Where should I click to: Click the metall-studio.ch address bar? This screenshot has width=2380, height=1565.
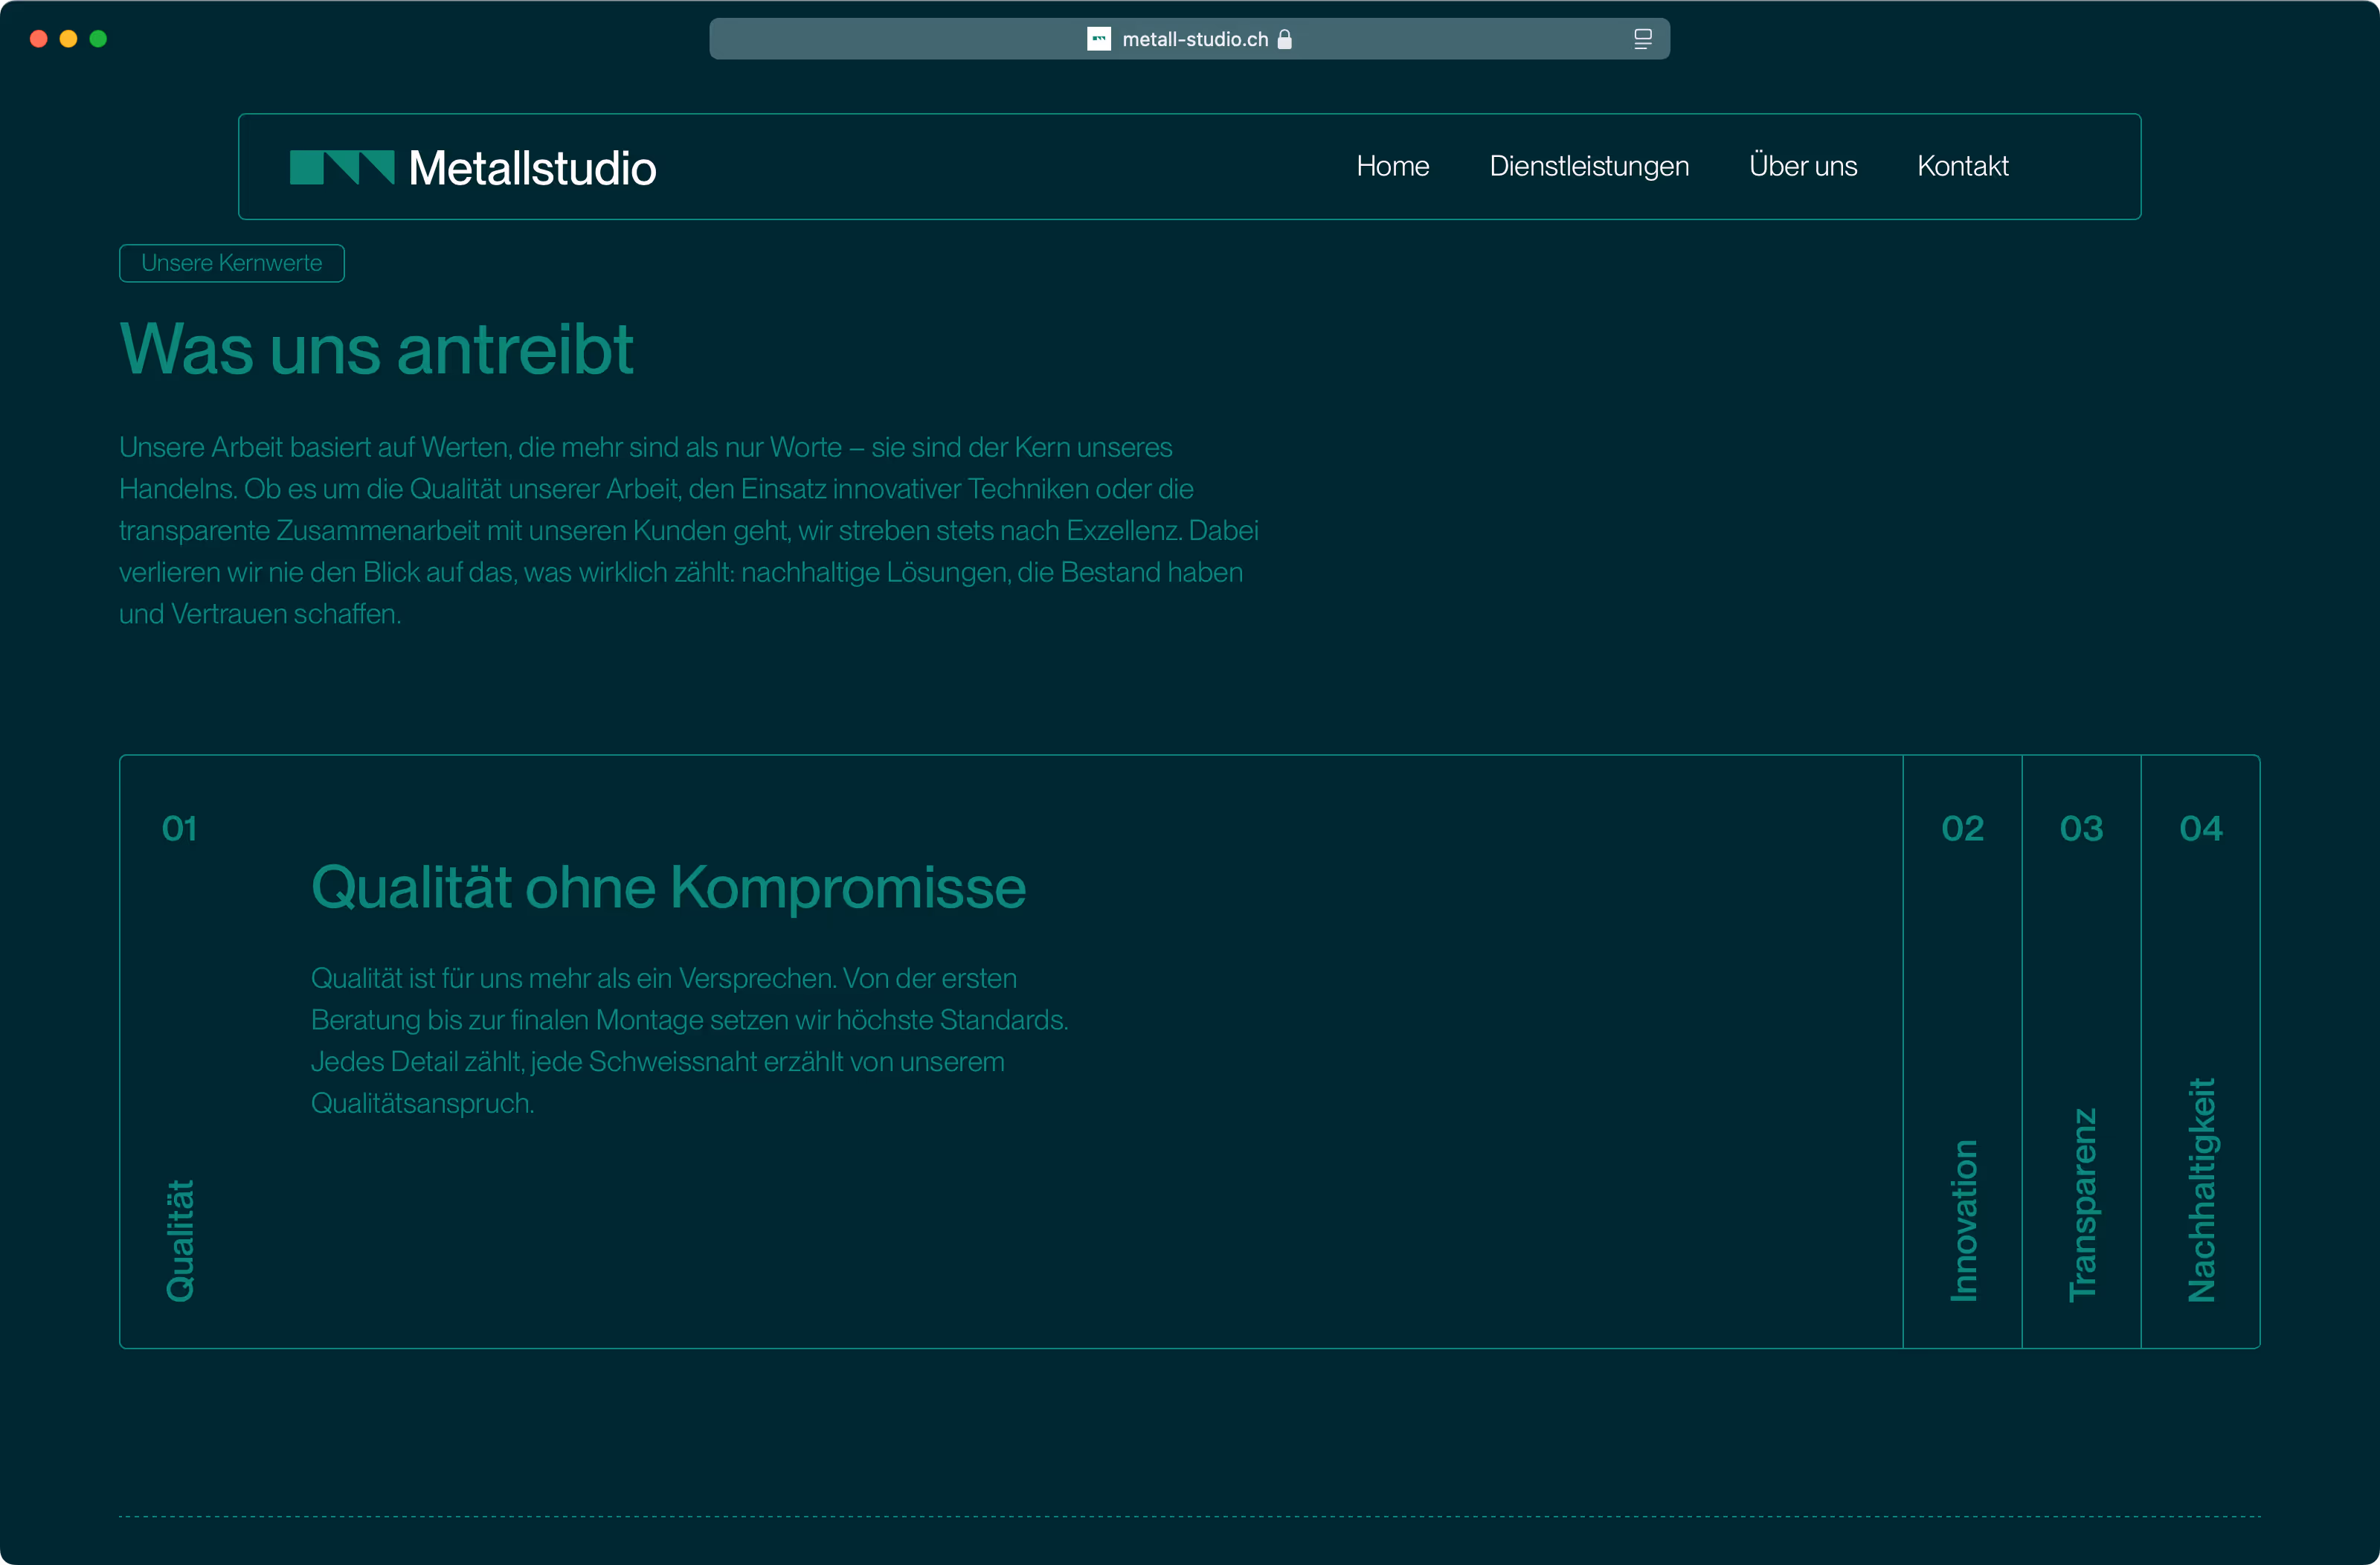(x=1189, y=39)
